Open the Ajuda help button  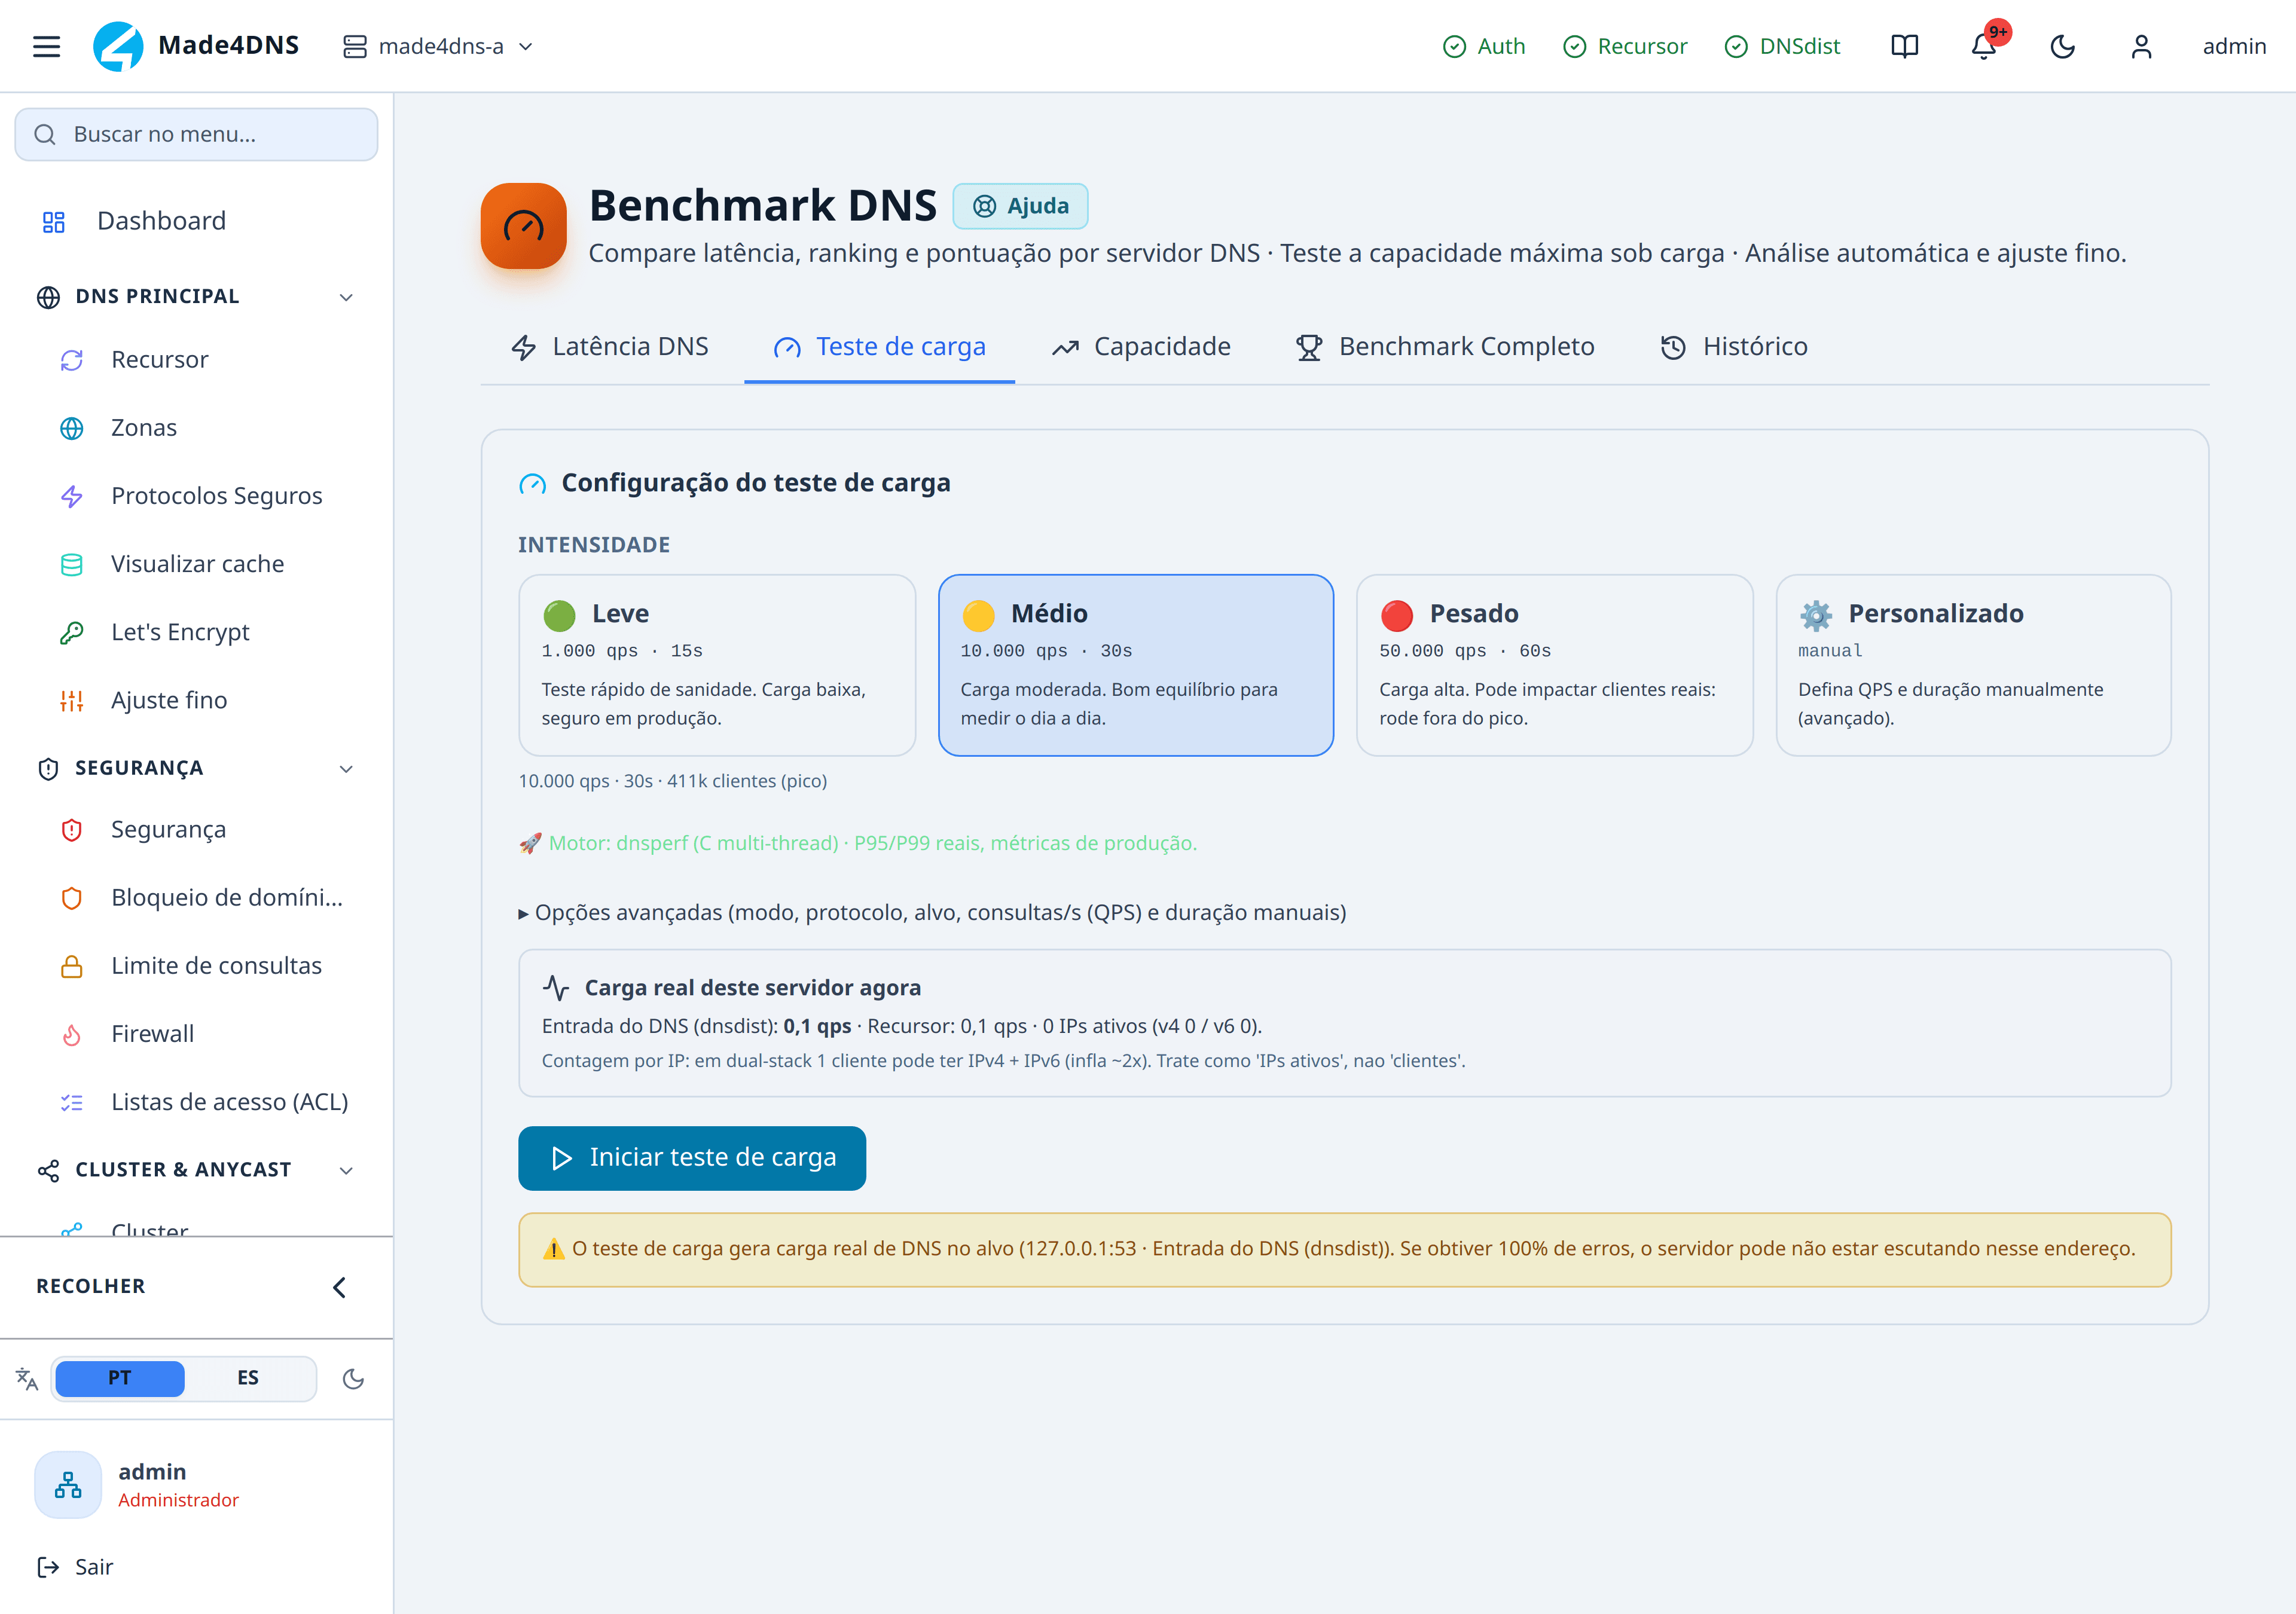click(1020, 206)
